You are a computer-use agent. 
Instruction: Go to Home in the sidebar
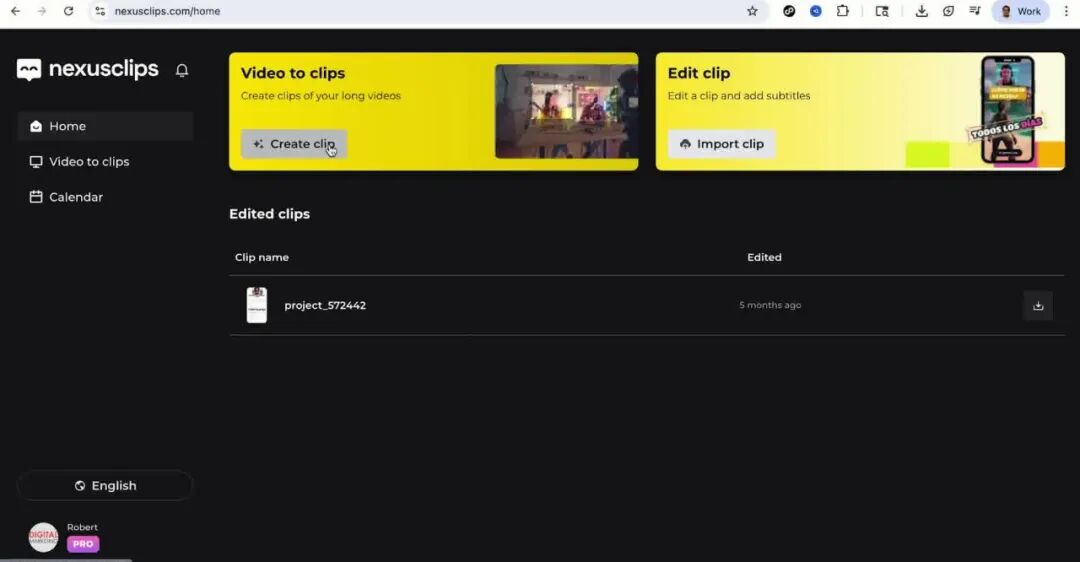[105, 126]
